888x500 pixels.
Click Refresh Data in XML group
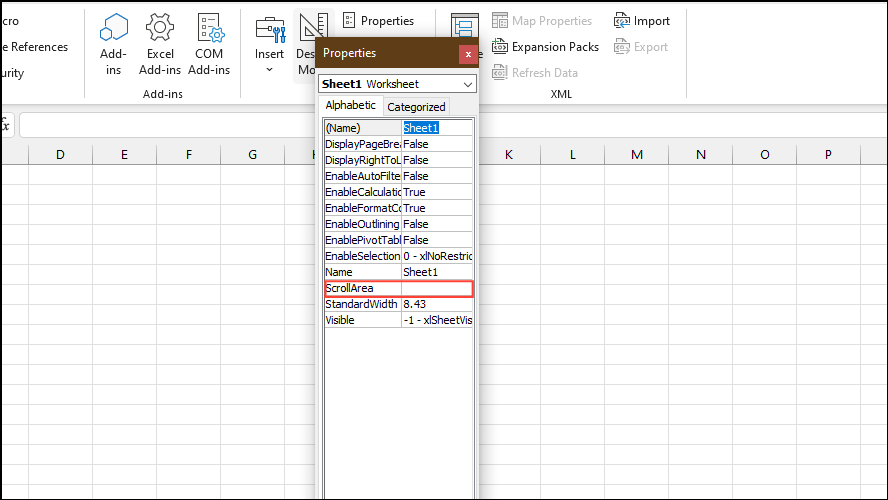[535, 72]
